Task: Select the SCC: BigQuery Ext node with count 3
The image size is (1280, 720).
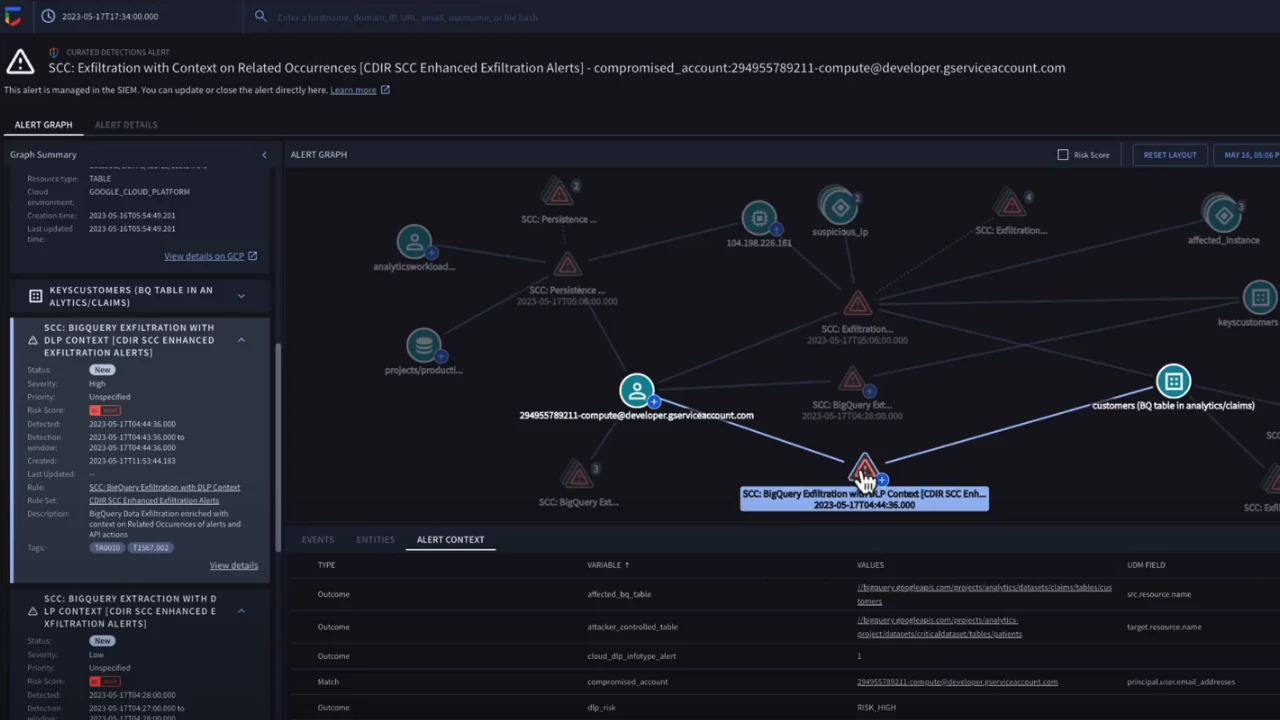Action: 577,475
